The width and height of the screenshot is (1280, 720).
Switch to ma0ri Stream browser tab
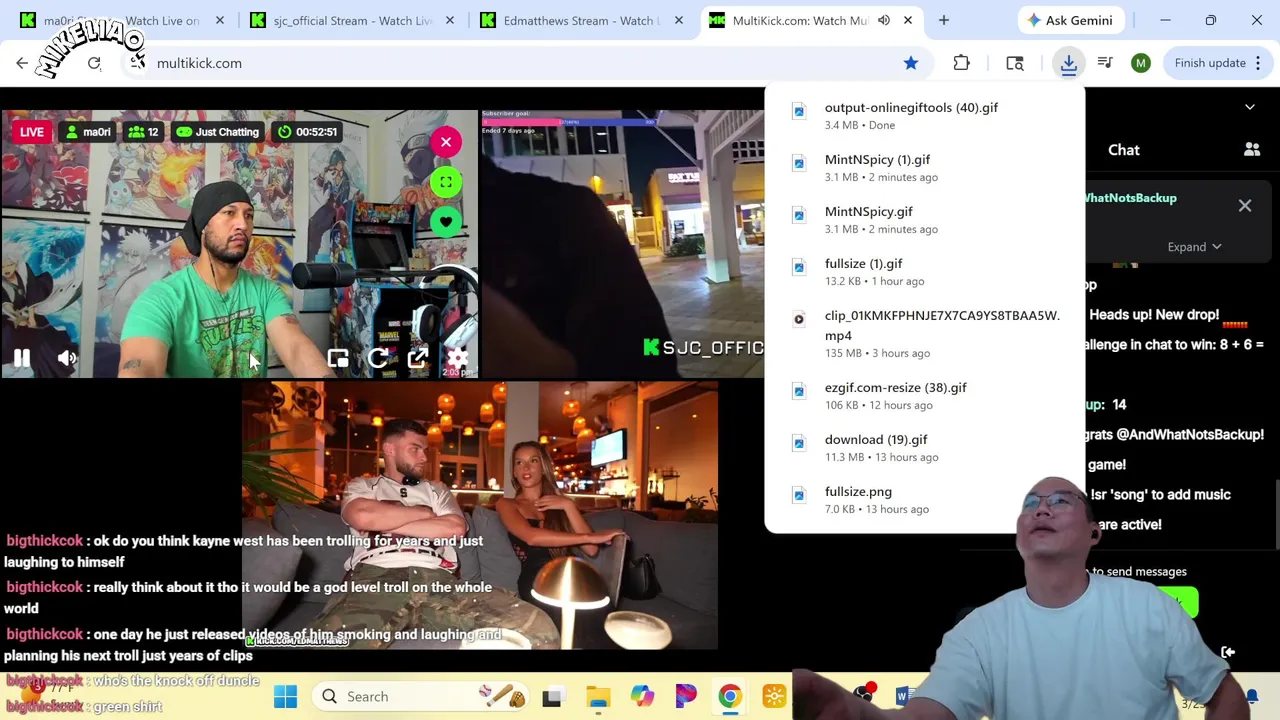pyautogui.click(x=122, y=20)
